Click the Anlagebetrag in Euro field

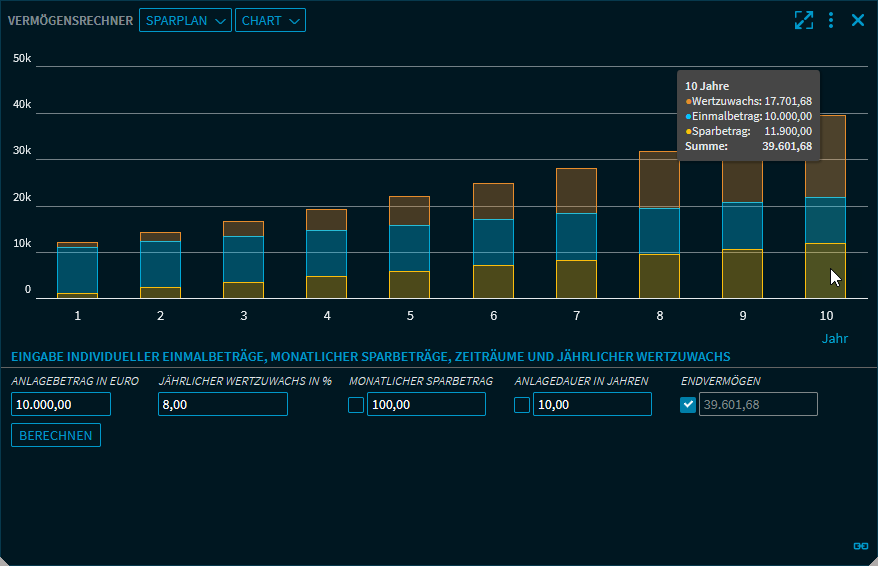tap(61, 405)
